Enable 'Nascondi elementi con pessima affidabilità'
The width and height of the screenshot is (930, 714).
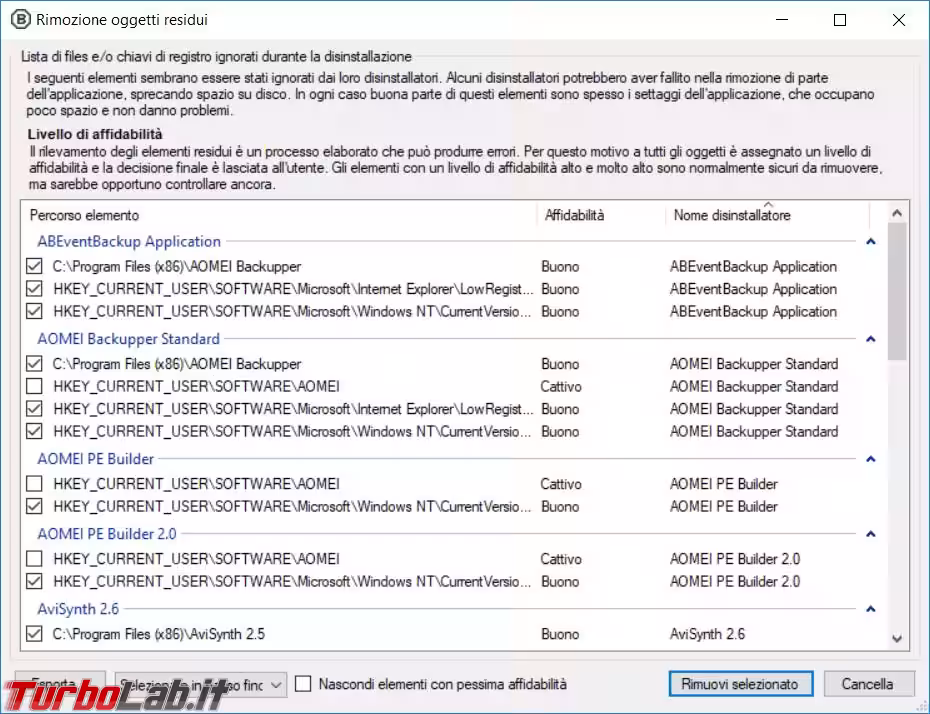(304, 684)
